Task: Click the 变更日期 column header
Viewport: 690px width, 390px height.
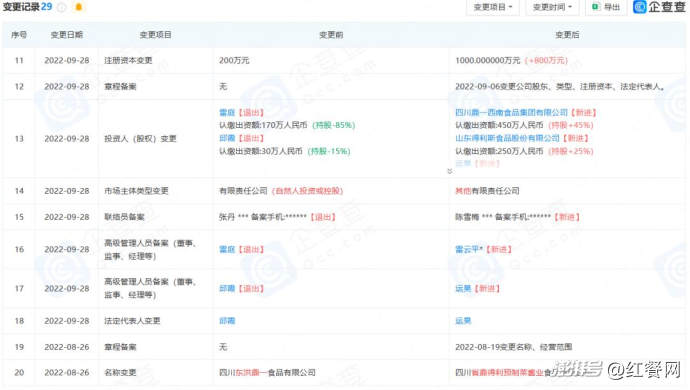Action: pyautogui.click(x=66, y=35)
